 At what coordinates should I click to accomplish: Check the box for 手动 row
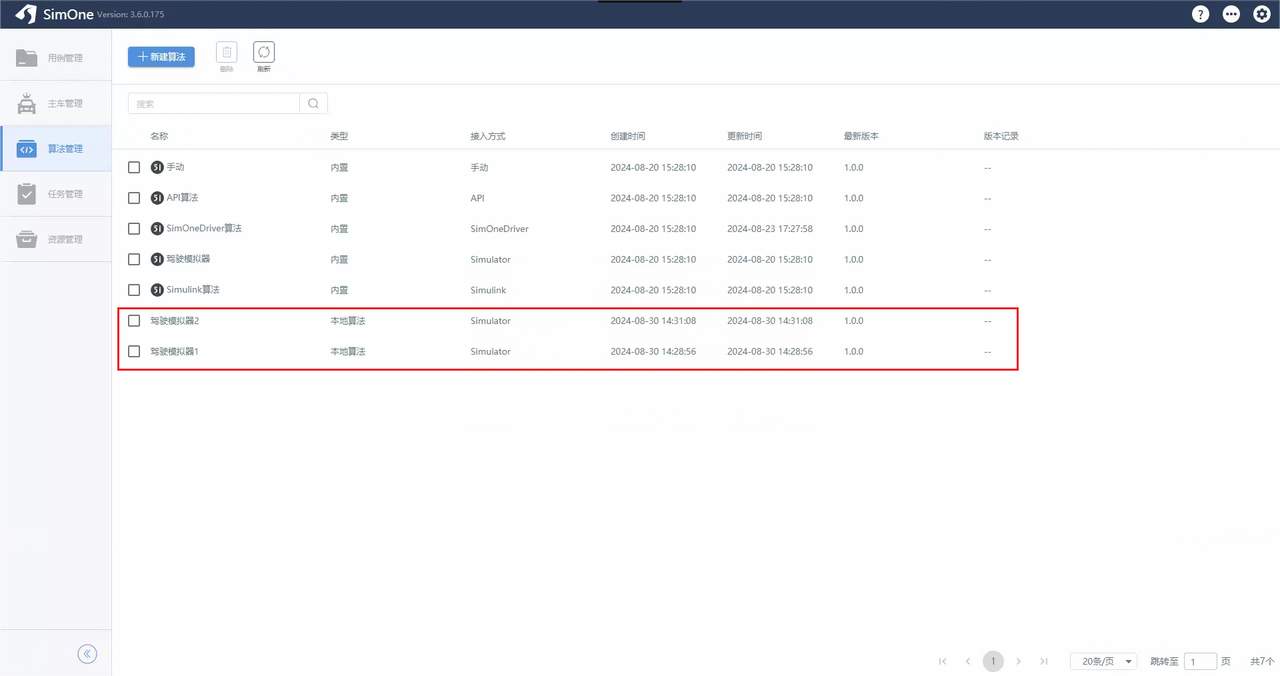(134, 167)
